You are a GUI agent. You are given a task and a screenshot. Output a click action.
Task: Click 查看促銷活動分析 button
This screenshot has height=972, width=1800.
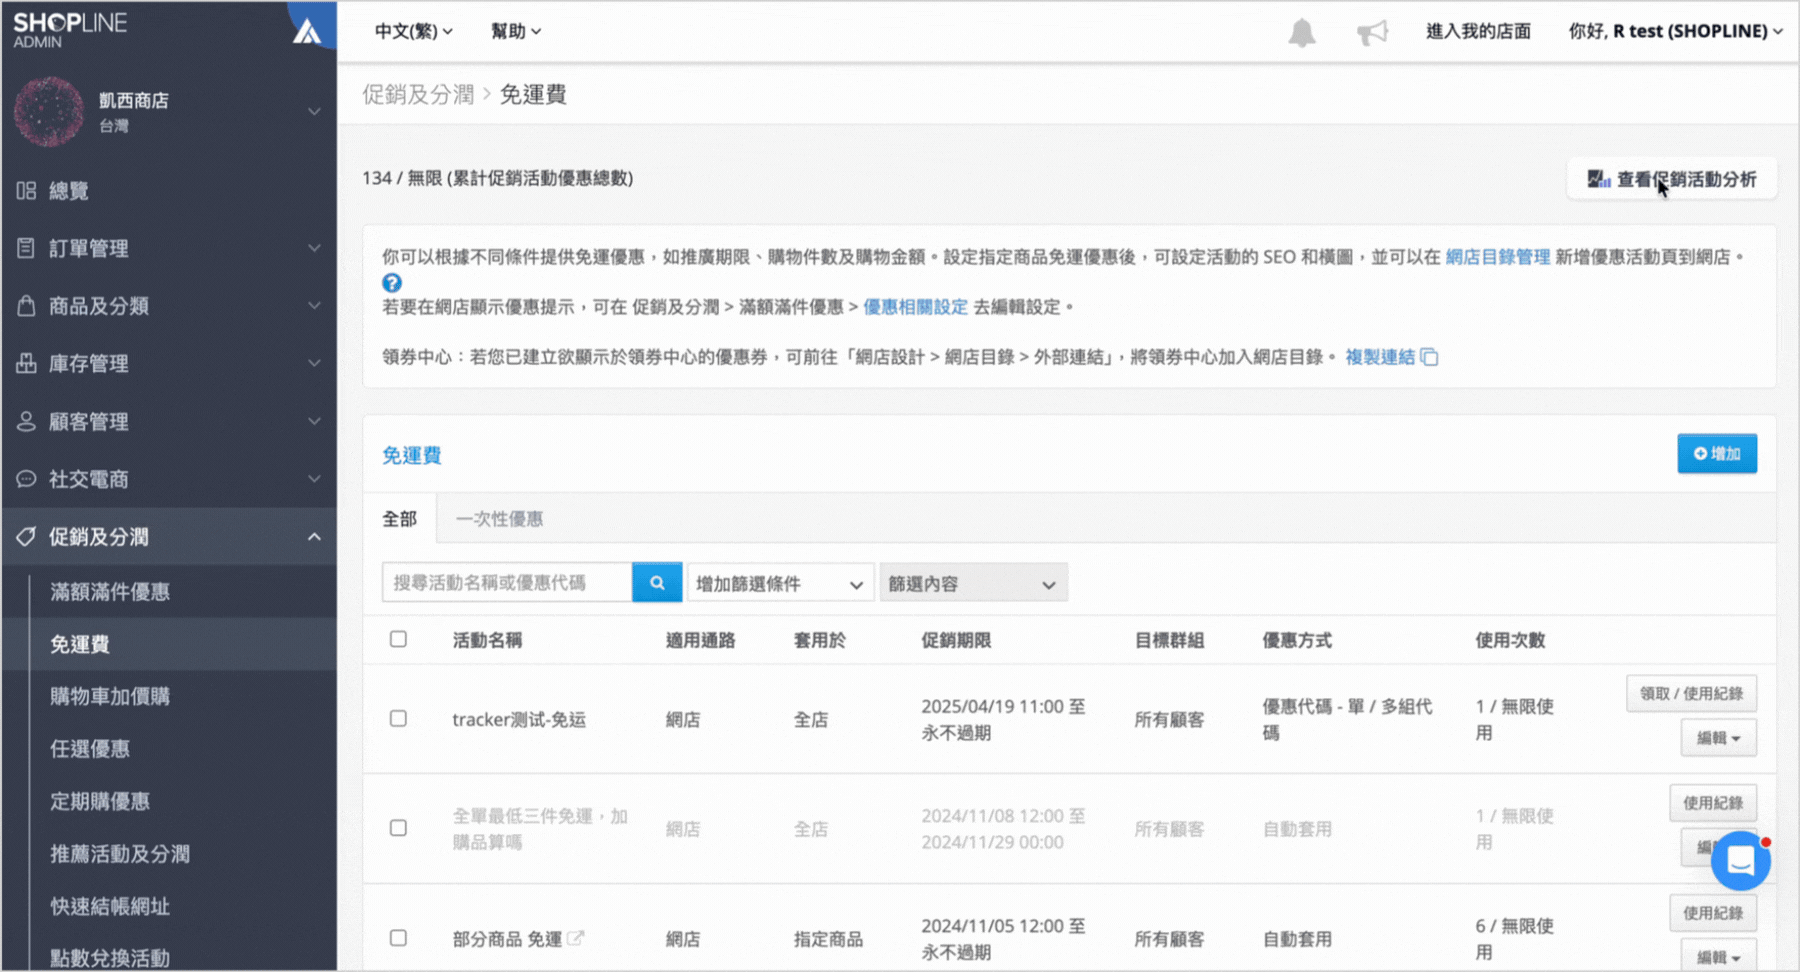click(1672, 179)
